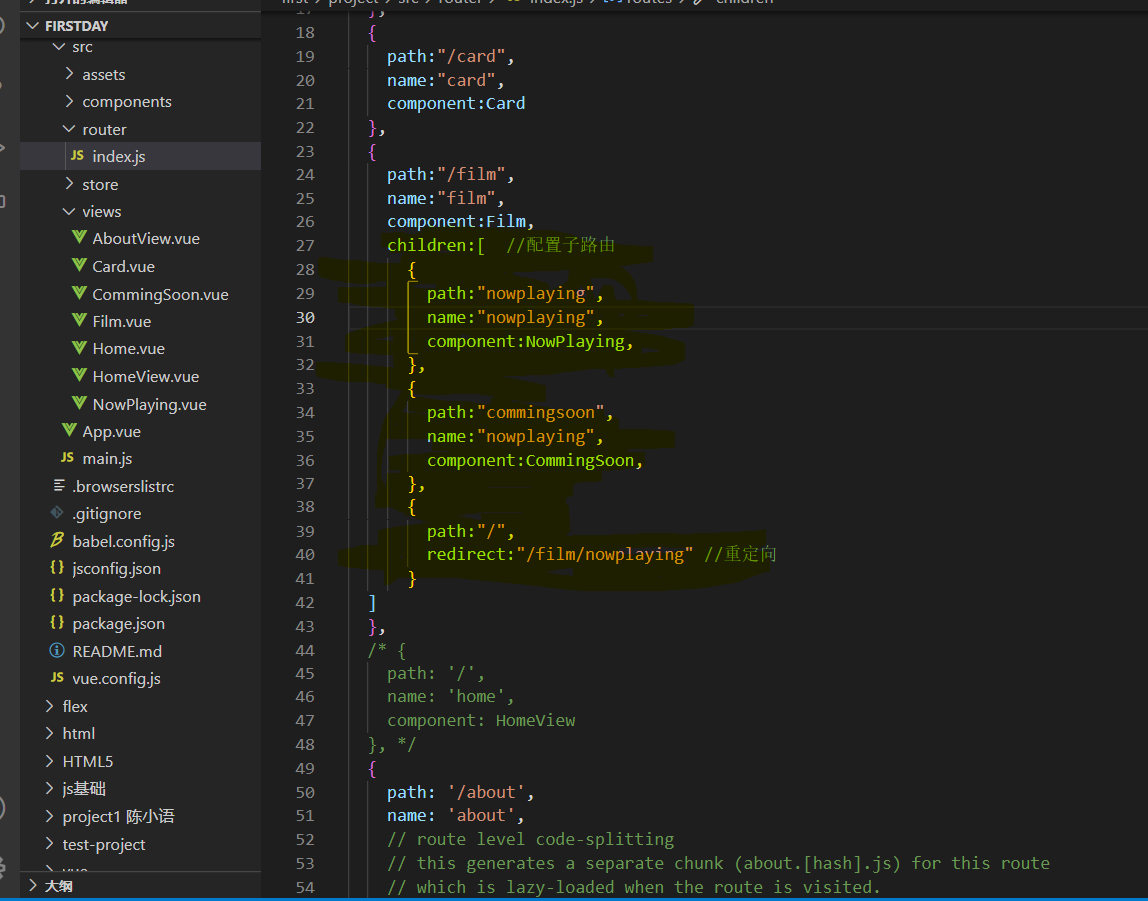The image size is (1148, 901).
Task: Open Card.vue file
Action: coord(123,266)
